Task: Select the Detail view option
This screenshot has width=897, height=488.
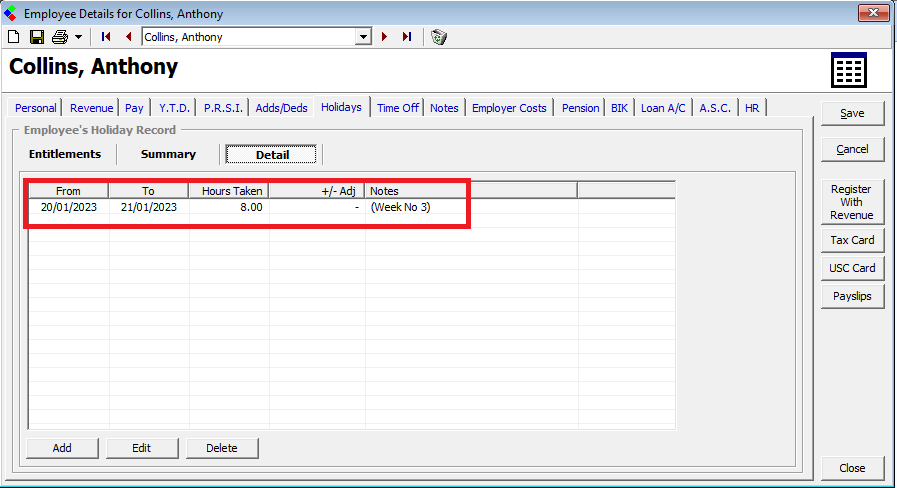Action: point(272,154)
